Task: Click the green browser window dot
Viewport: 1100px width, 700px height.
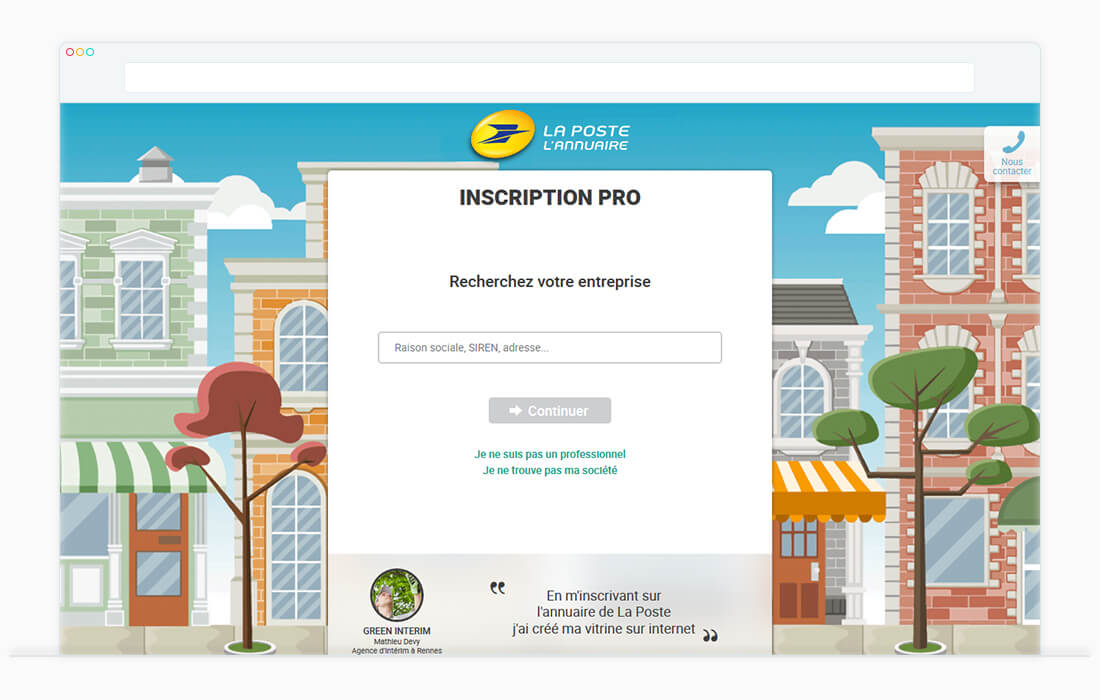Action: click(90, 52)
